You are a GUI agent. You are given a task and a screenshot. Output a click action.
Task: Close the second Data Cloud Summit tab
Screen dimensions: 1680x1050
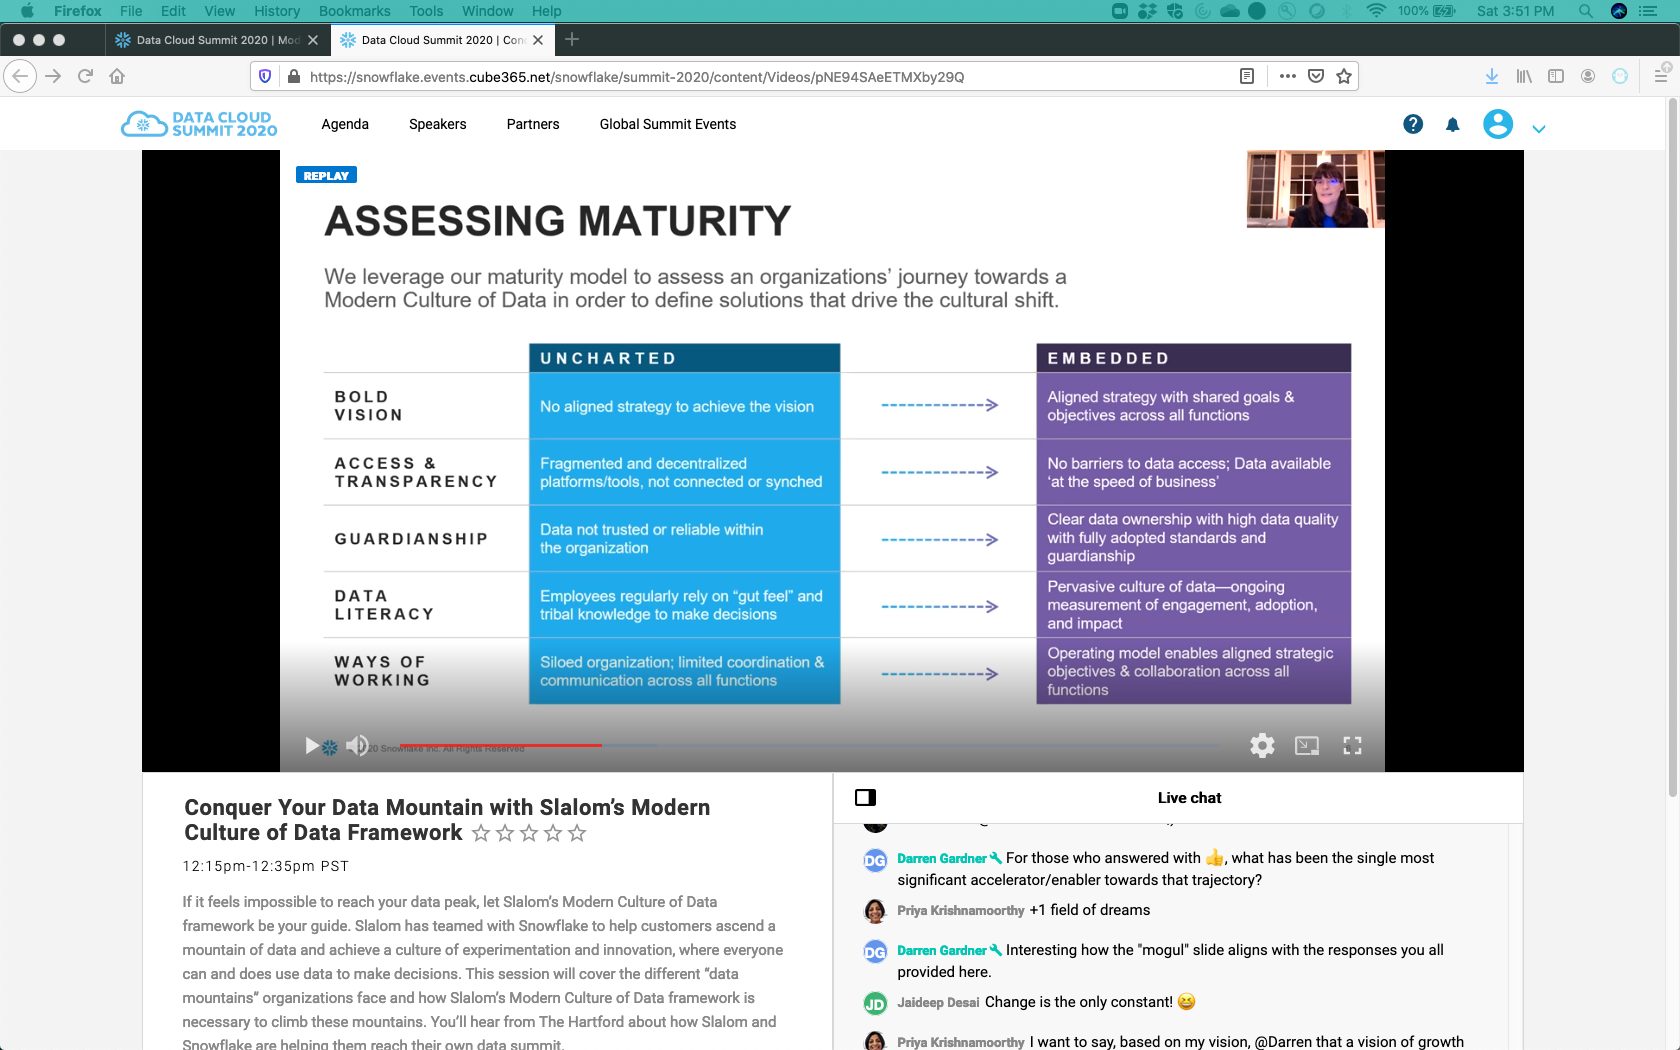tap(538, 40)
